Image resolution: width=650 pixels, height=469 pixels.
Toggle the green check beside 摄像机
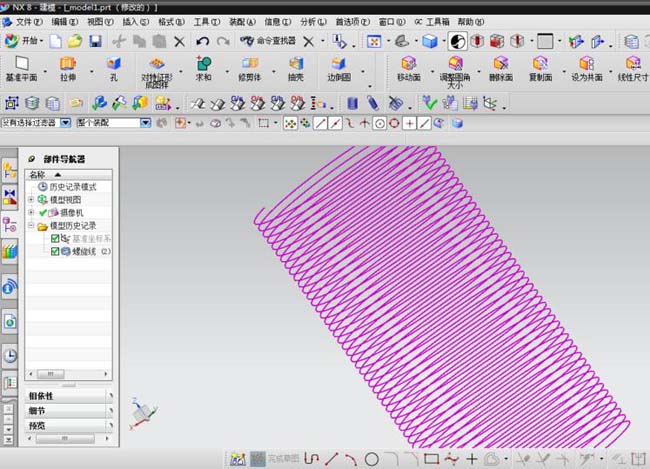pyautogui.click(x=42, y=213)
